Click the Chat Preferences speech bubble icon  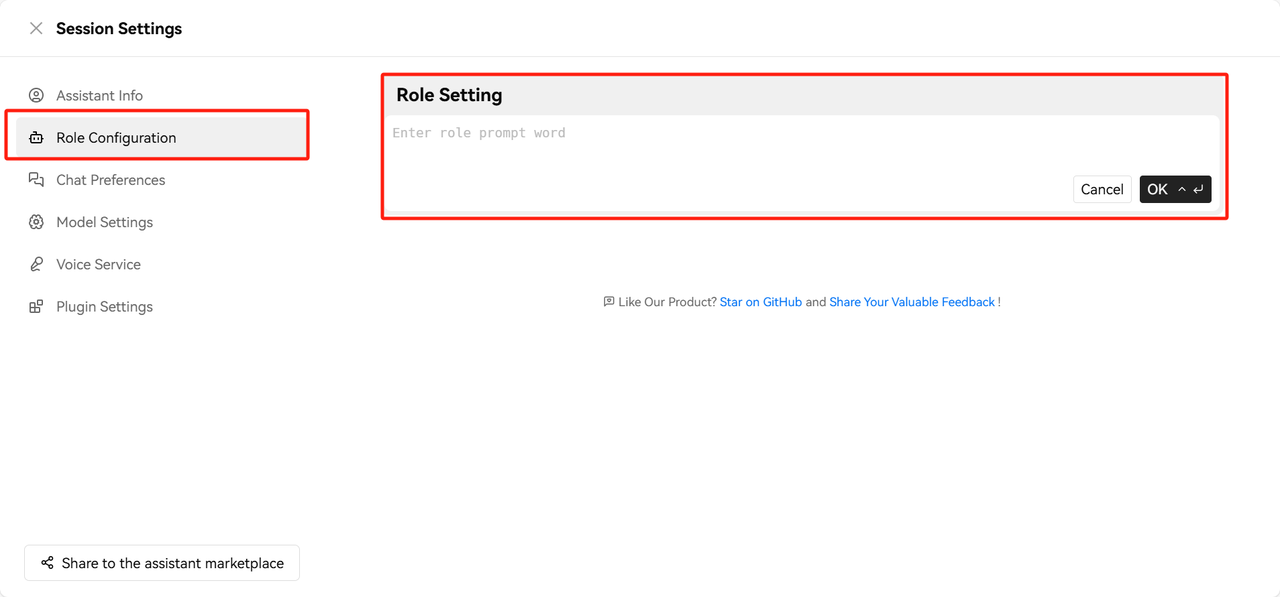(x=36, y=180)
